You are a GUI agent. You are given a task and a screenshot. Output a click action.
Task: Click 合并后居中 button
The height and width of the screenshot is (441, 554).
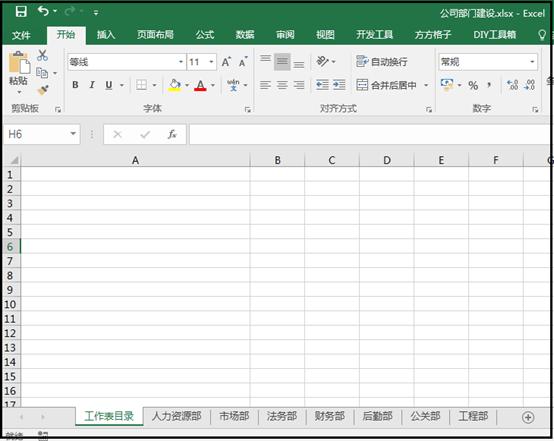387,85
